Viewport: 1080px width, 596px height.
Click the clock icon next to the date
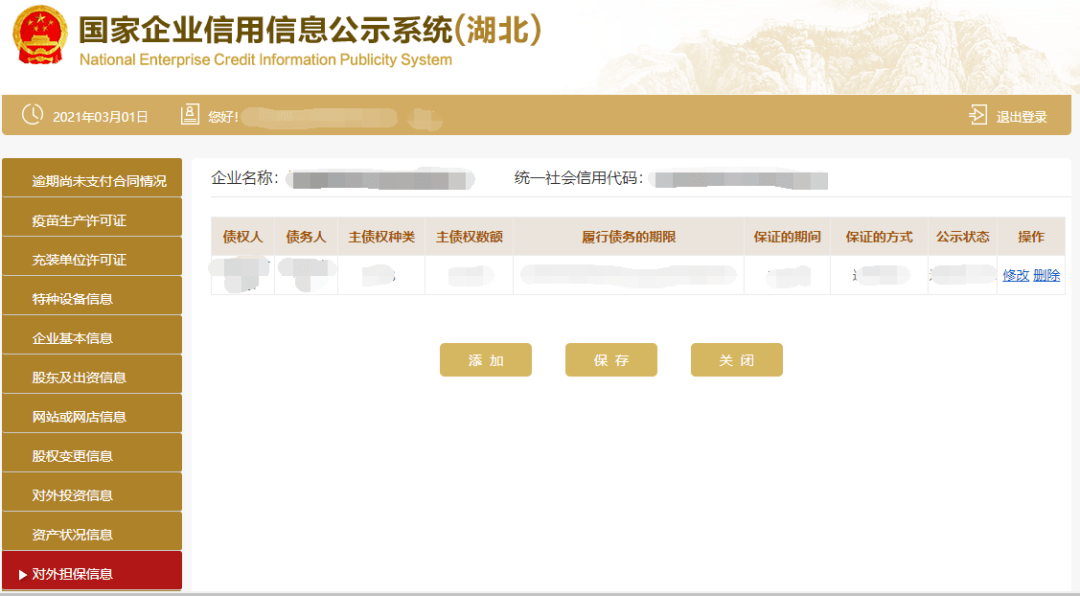(31, 114)
